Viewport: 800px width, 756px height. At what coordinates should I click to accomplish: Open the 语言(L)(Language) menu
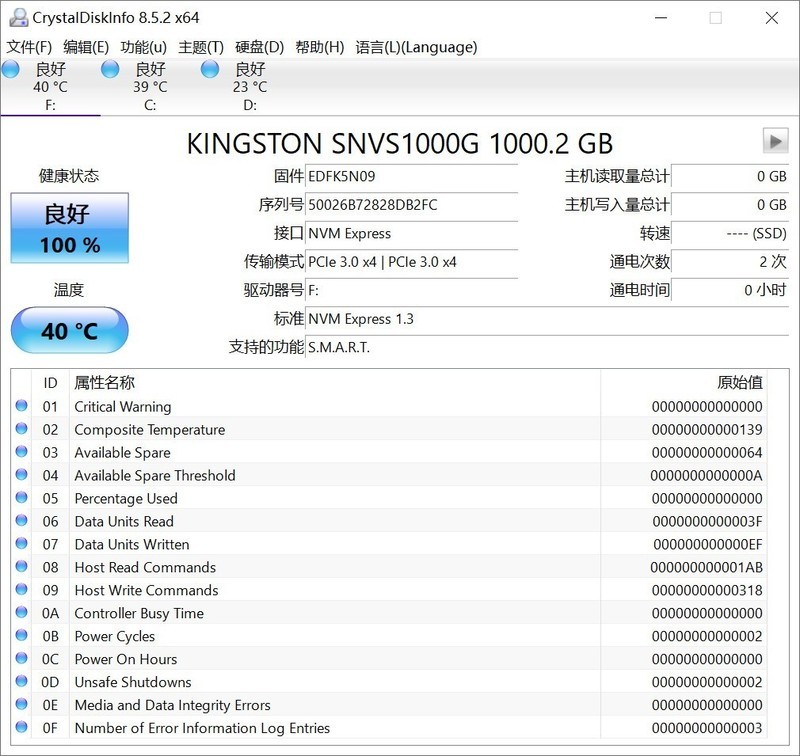(x=418, y=46)
